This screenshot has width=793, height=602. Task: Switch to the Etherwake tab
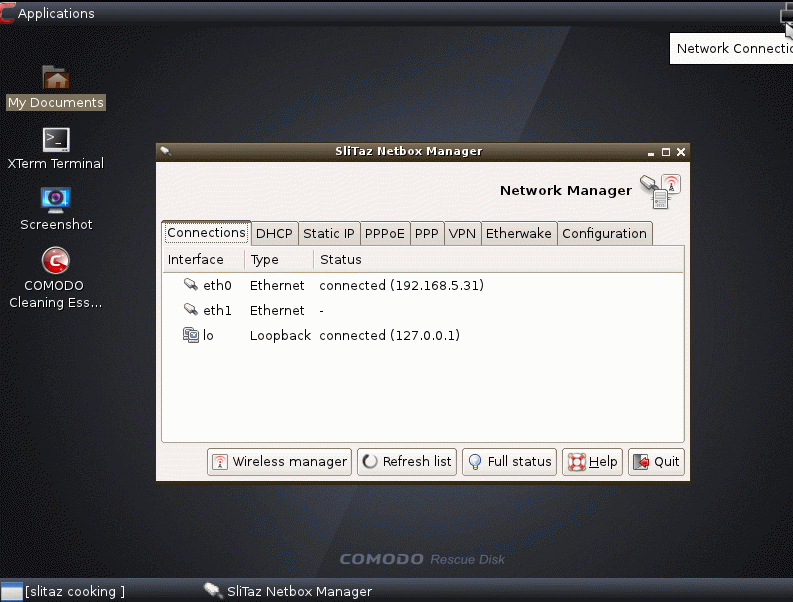coord(518,234)
